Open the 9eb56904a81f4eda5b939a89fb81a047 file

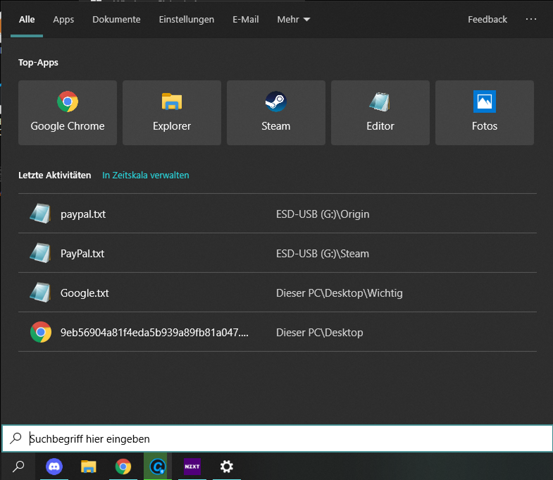[x=278, y=332]
